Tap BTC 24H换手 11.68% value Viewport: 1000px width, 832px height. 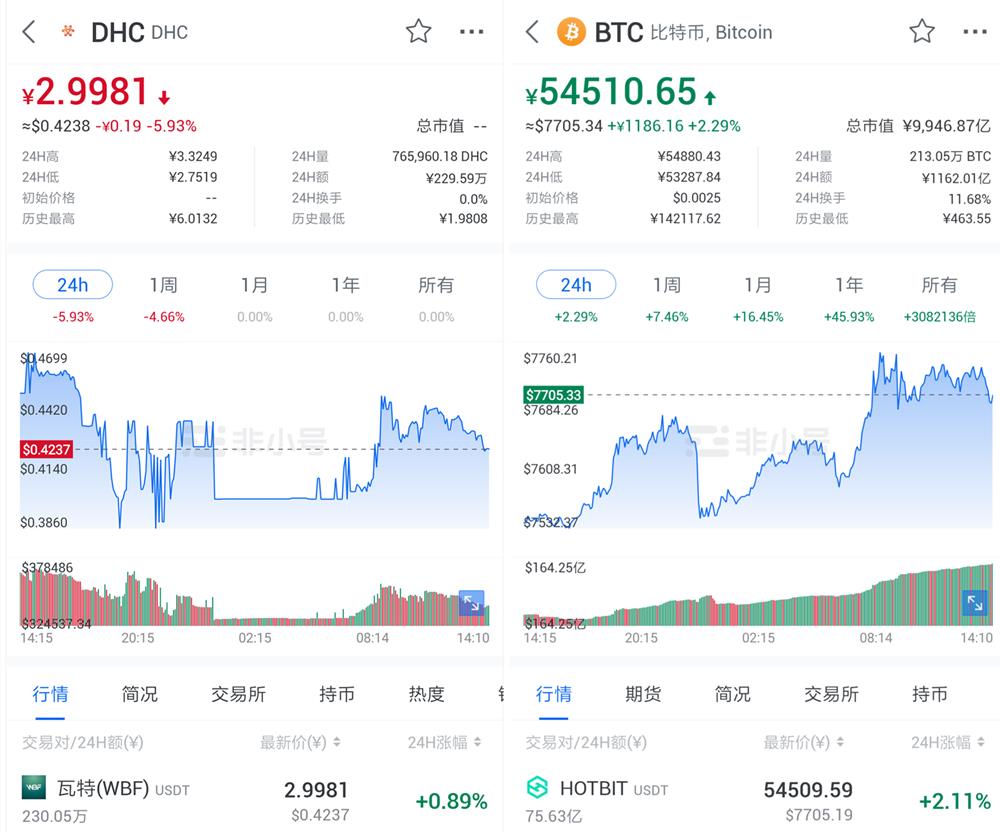click(969, 199)
